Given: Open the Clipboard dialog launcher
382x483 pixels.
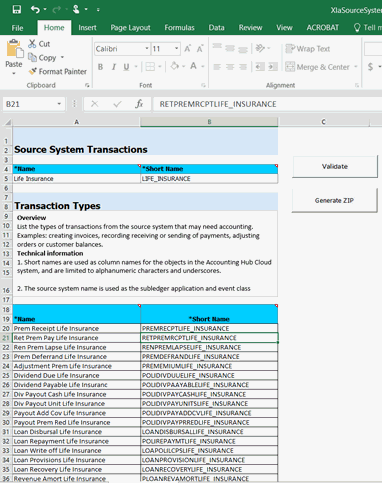Looking at the screenshot, I should [x=87, y=85].
